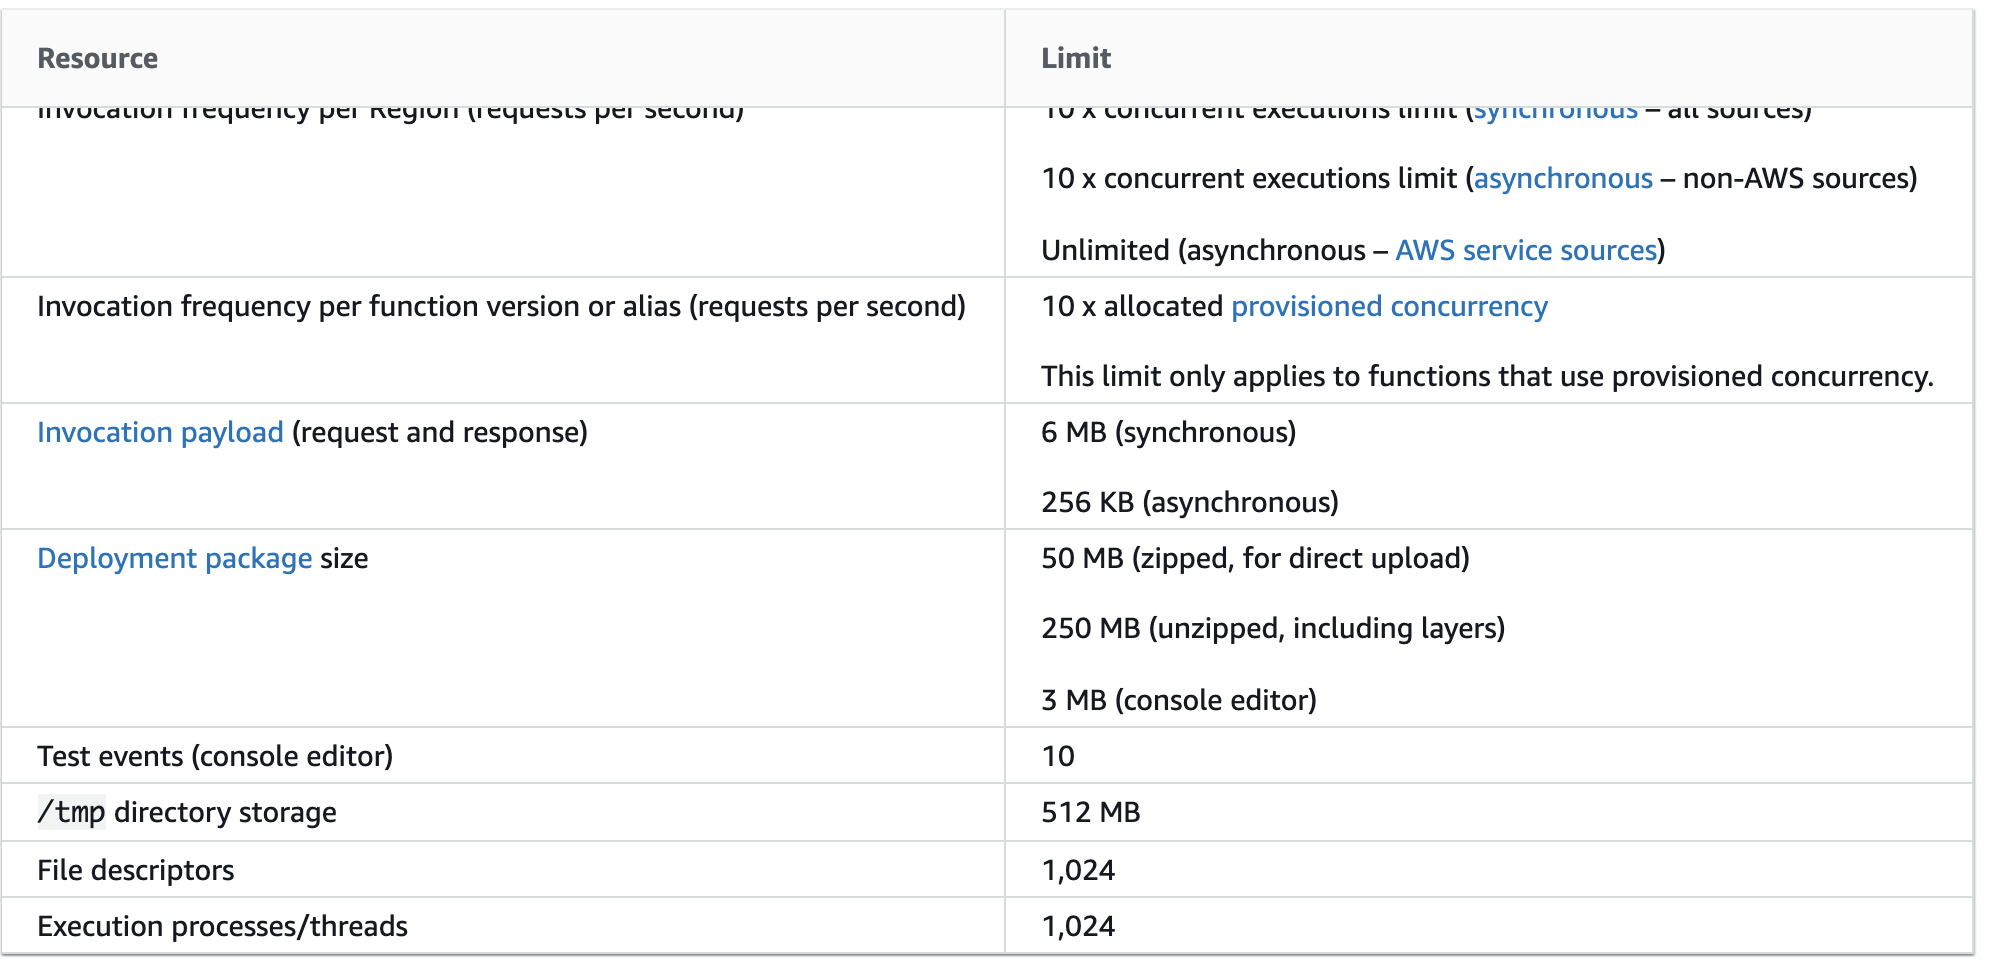
Task: Open the Invocation payload link
Action: (x=160, y=432)
